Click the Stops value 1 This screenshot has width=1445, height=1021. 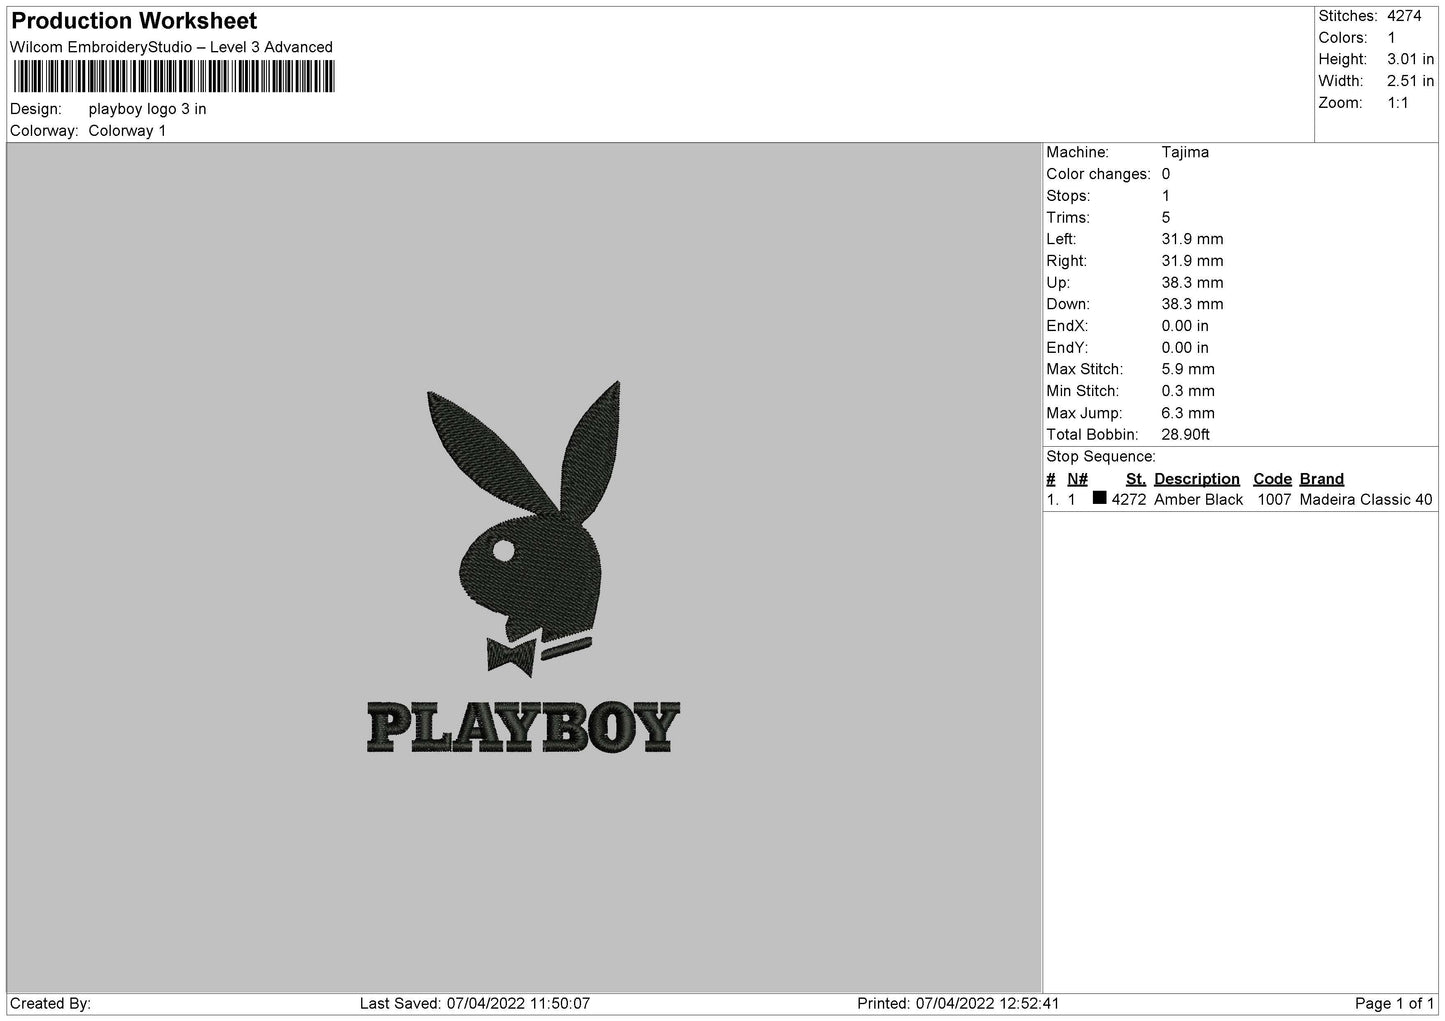click(1166, 196)
